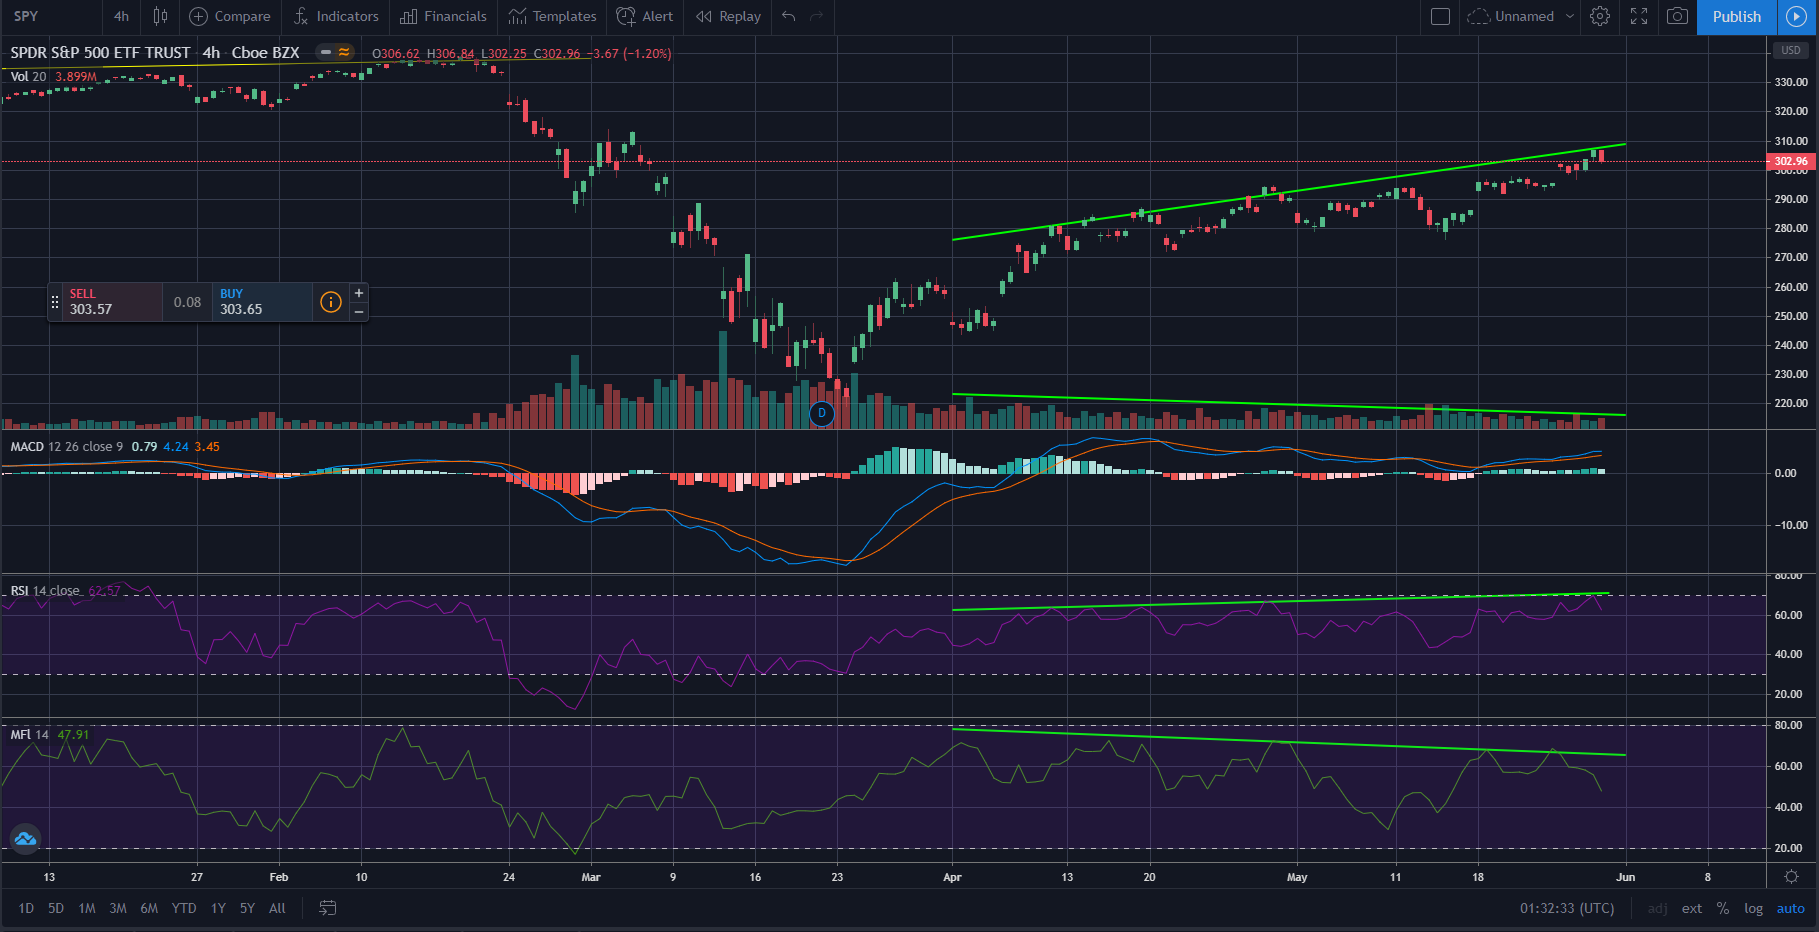The width and height of the screenshot is (1819, 932).
Task: Select the RSI 14 close indicator label
Action: (45, 591)
